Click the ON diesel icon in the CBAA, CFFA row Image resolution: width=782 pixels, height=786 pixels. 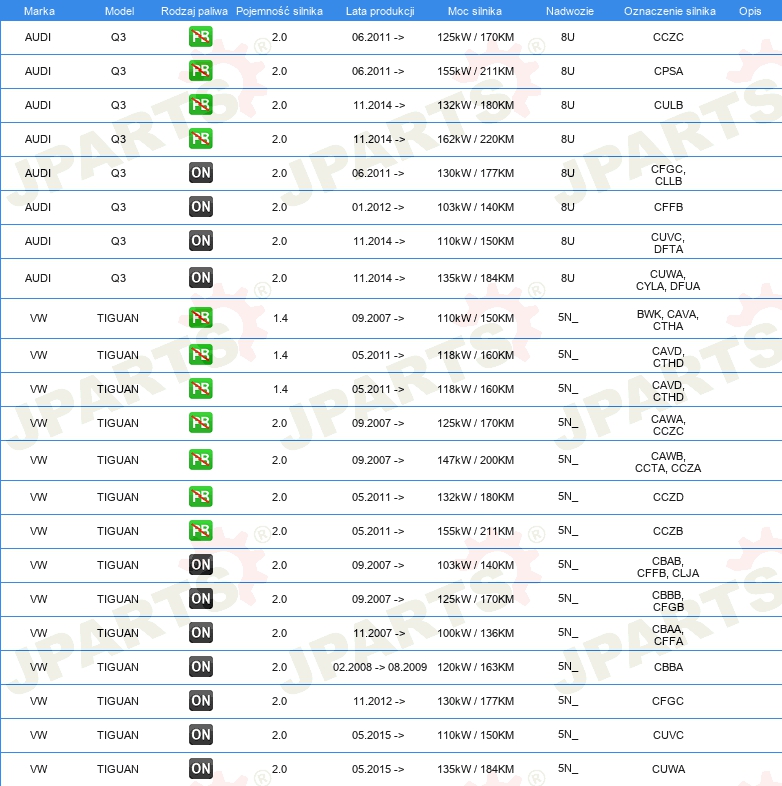point(201,633)
